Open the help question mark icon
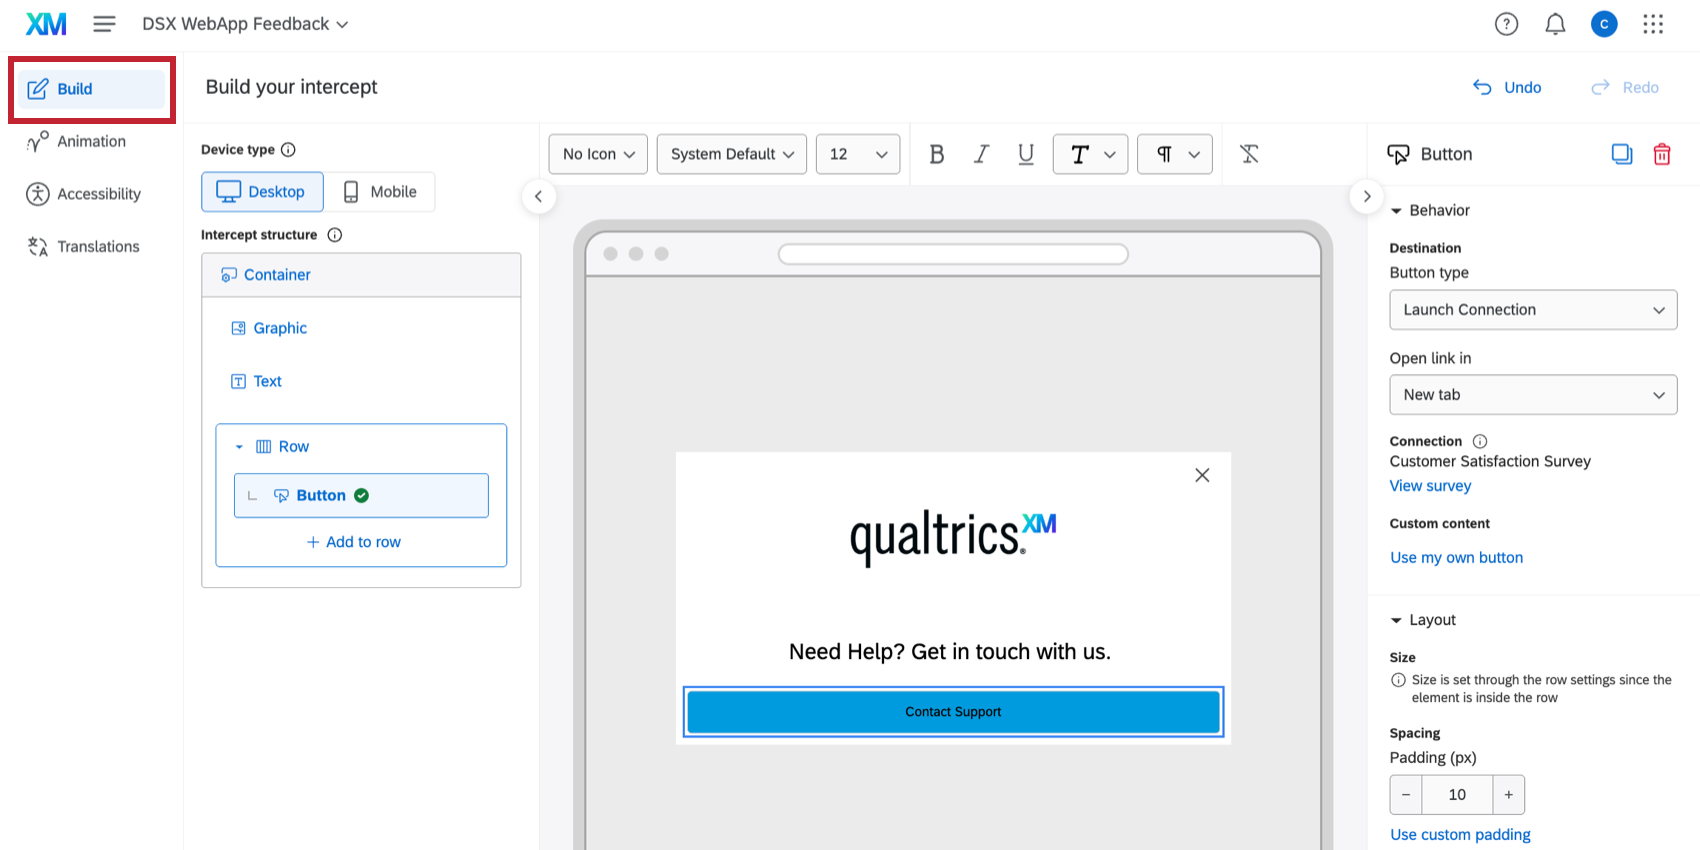Viewport: 1700px width, 850px height. pyautogui.click(x=1506, y=24)
